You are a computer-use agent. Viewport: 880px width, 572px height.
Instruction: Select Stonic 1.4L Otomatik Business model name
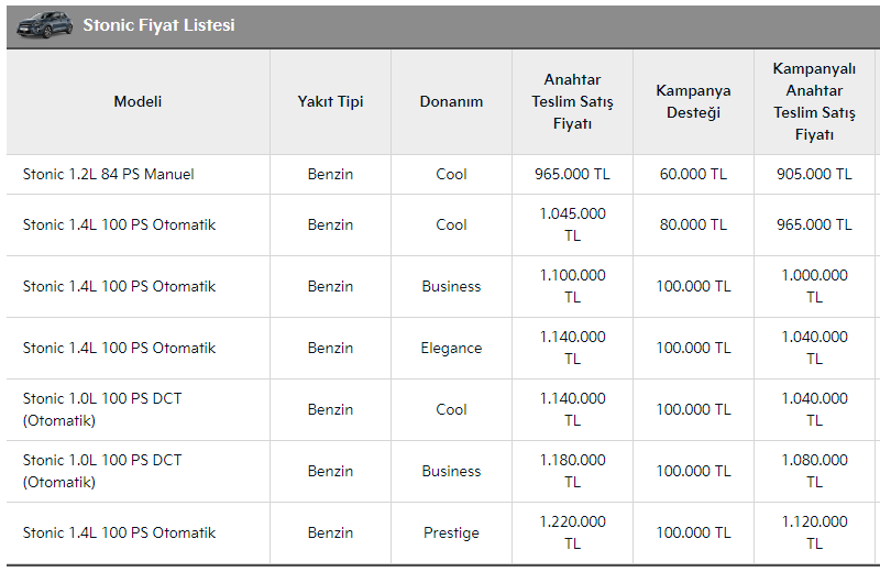point(119,286)
